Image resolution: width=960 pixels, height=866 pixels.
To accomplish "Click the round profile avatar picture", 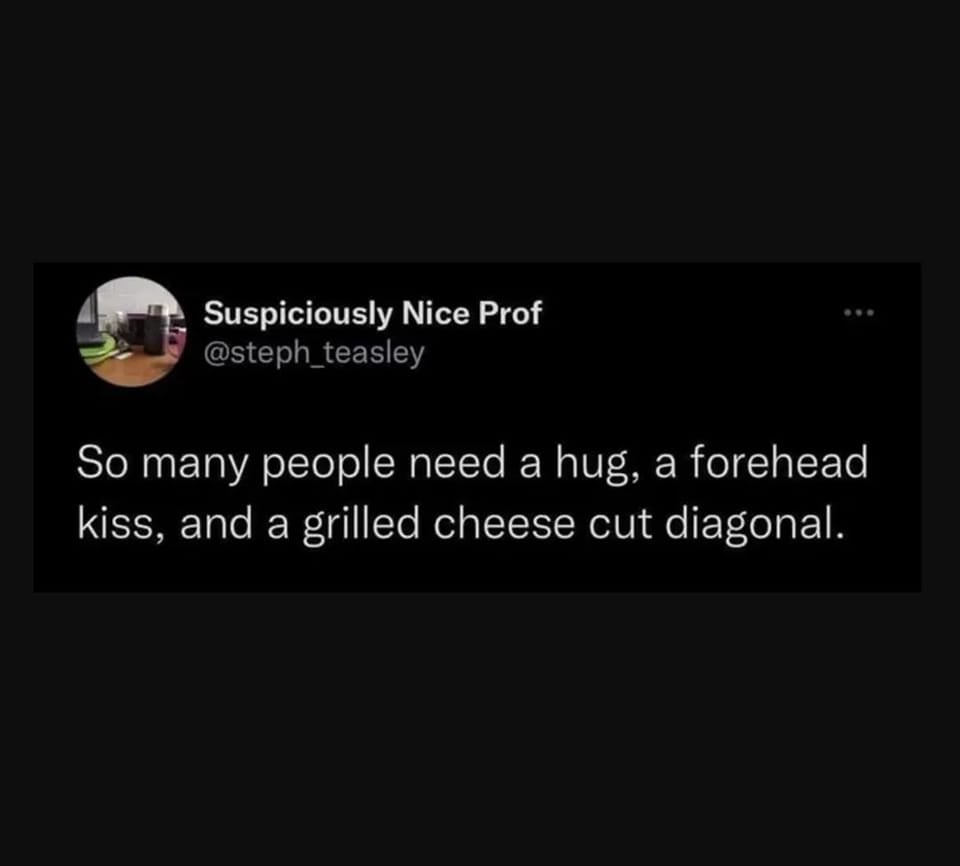I will (131, 332).
